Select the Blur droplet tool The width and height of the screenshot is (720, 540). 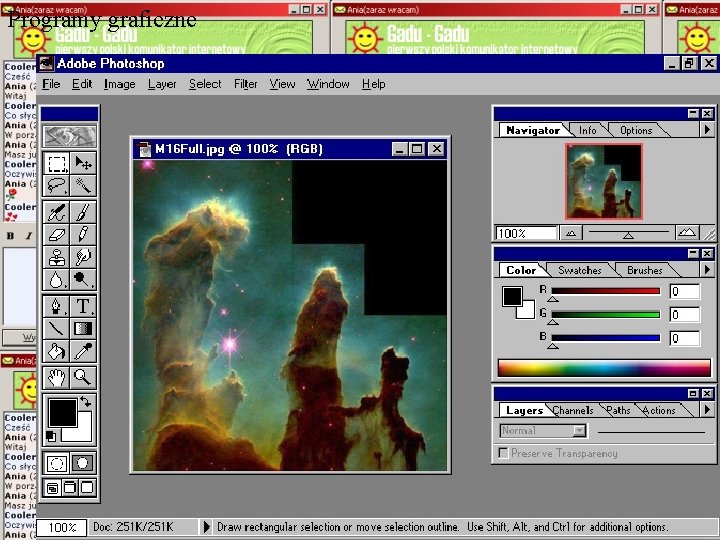(x=56, y=280)
